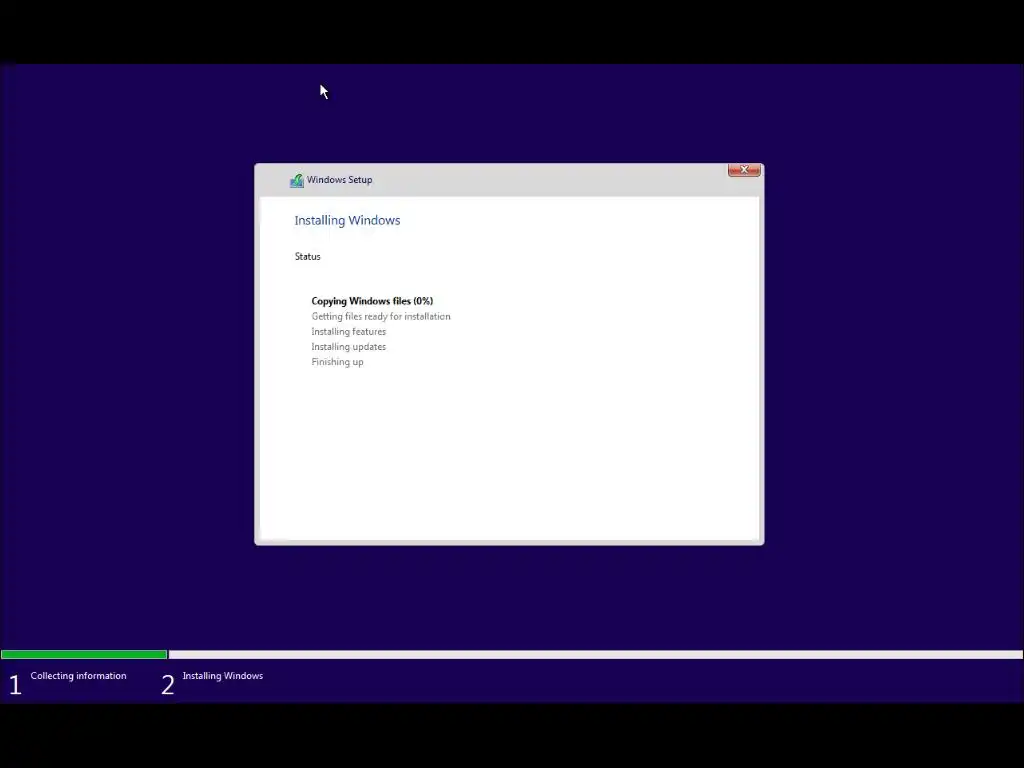The width and height of the screenshot is (1024, 768).
Task: Select 'Copying Windows files (0%)' status line
Action: pyautogui.click(x=372, y=301)
